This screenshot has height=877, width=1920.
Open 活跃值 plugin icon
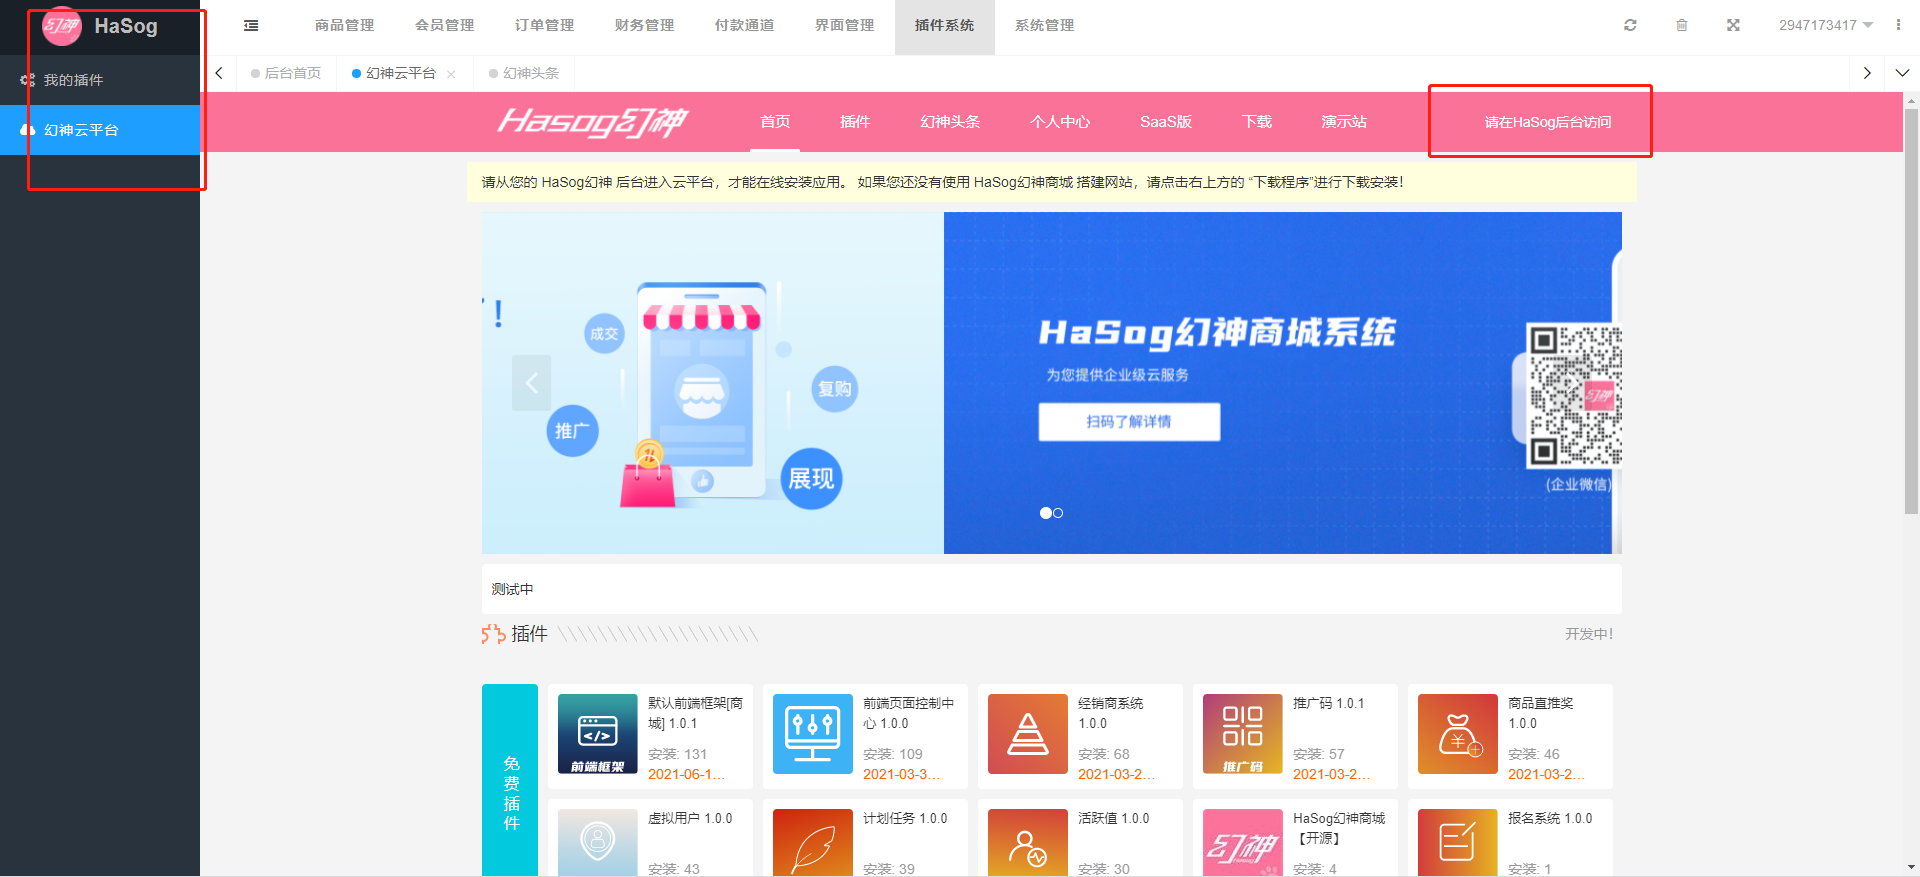click(x=1028, y=843)
